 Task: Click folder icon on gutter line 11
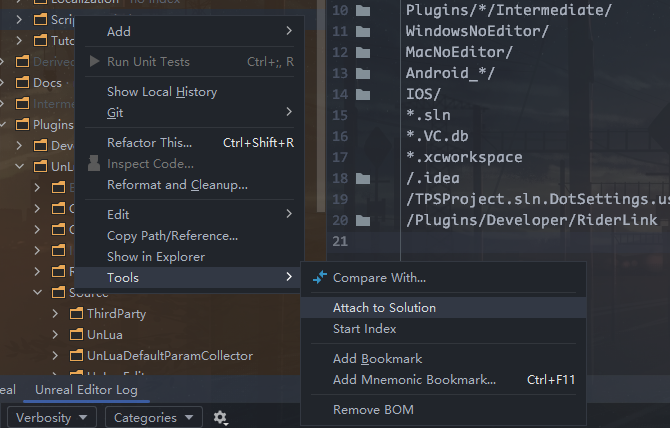(x=363, y=31)
